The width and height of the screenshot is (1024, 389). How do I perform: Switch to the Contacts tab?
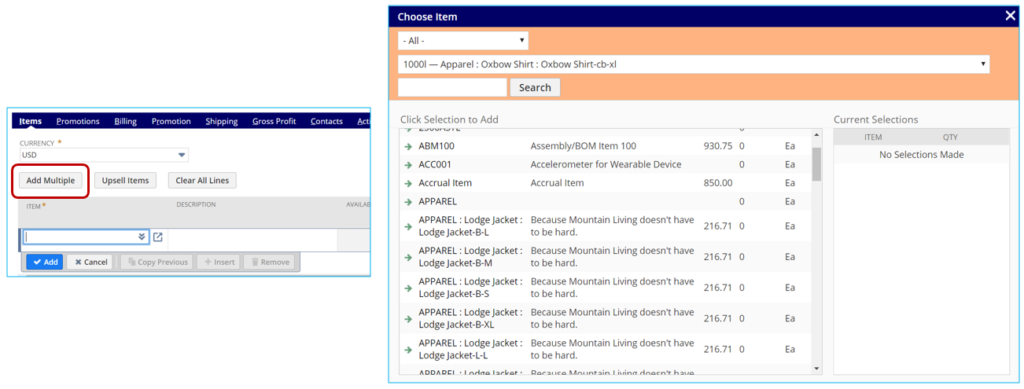coord(327,121)
